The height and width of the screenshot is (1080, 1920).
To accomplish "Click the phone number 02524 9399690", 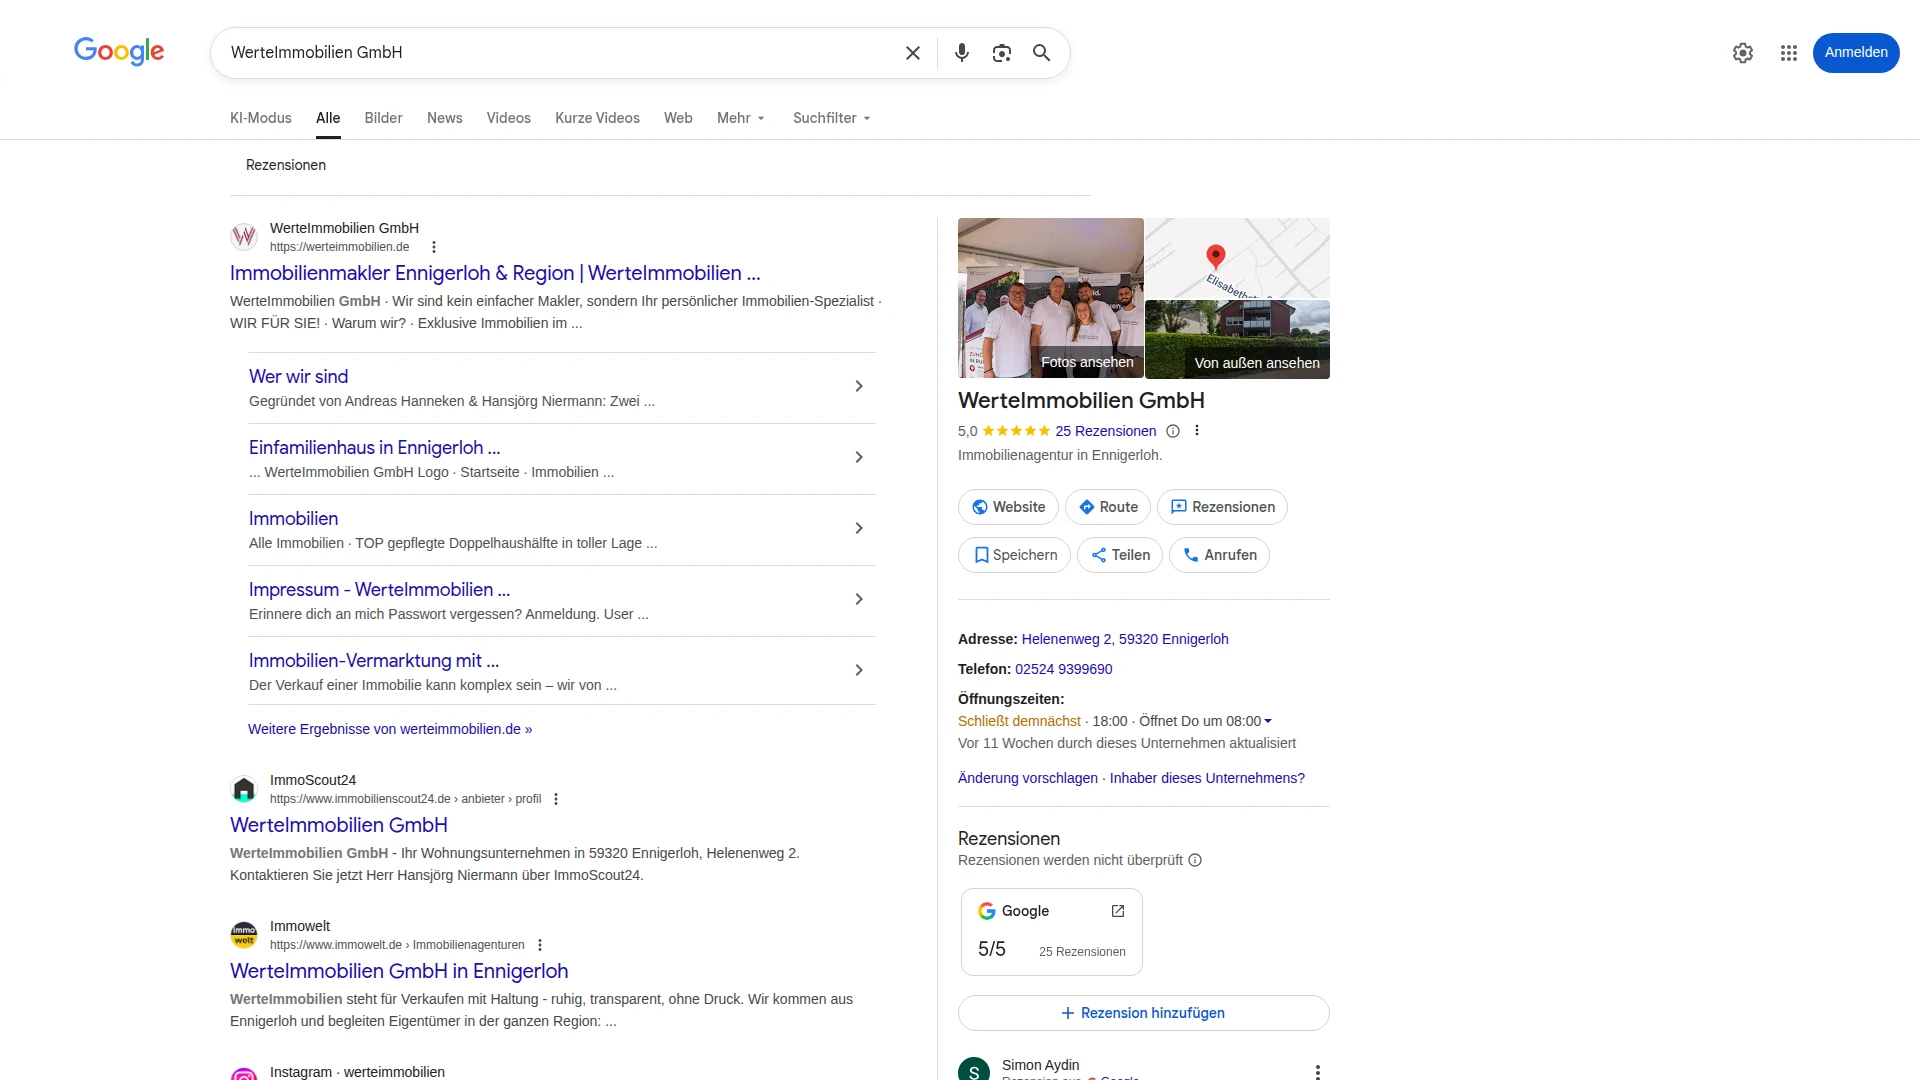I will coord(1063,669).
